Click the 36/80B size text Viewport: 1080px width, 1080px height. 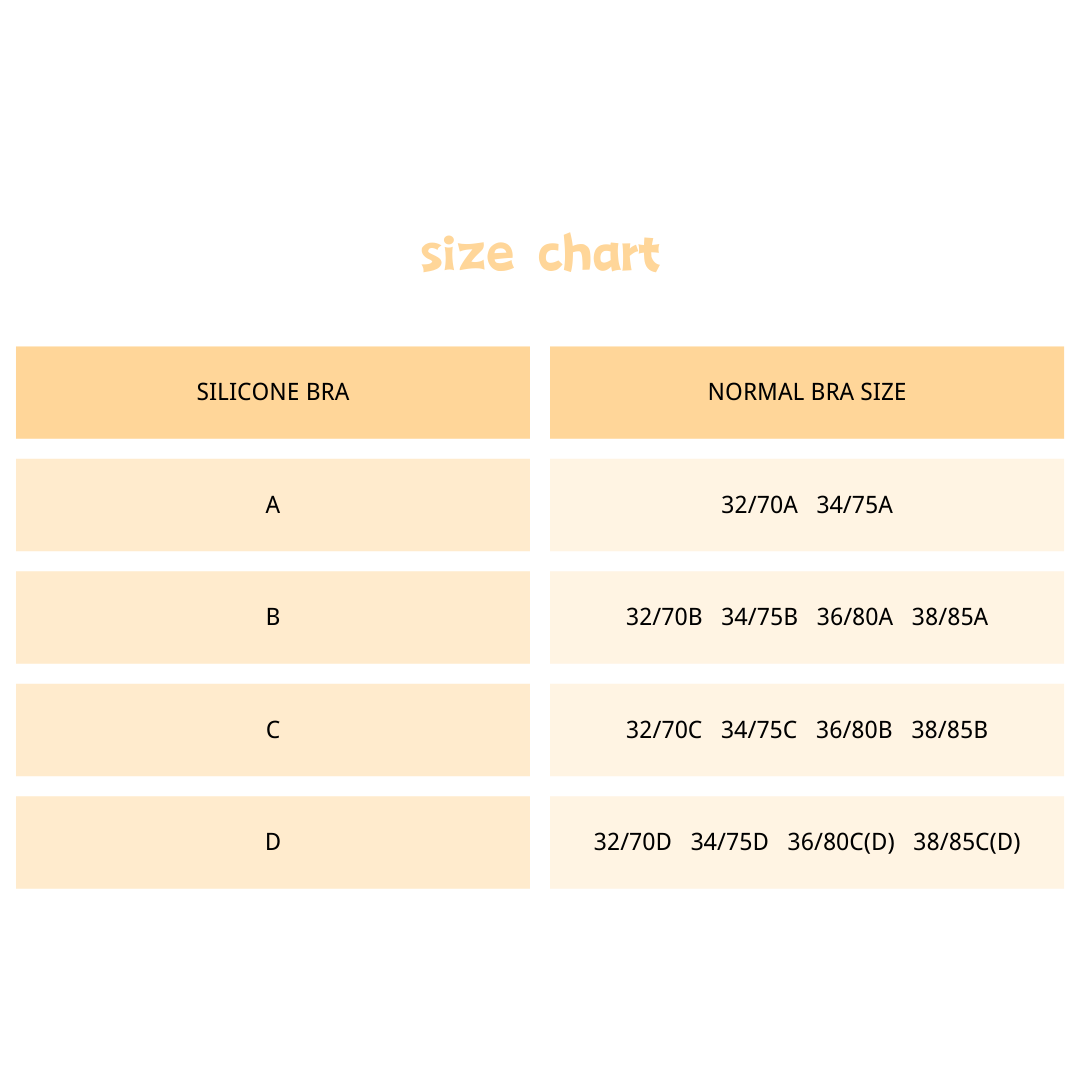coord(854,730)
